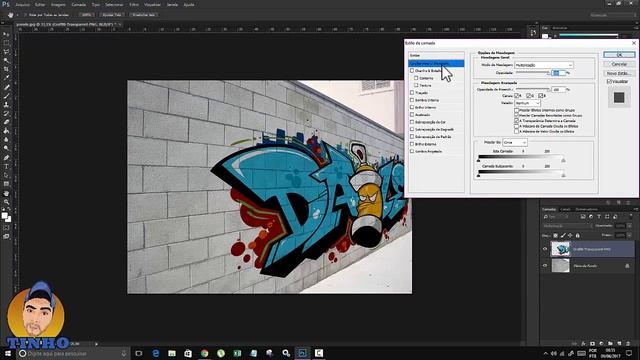Select the Crop tool

click(6, 69)
